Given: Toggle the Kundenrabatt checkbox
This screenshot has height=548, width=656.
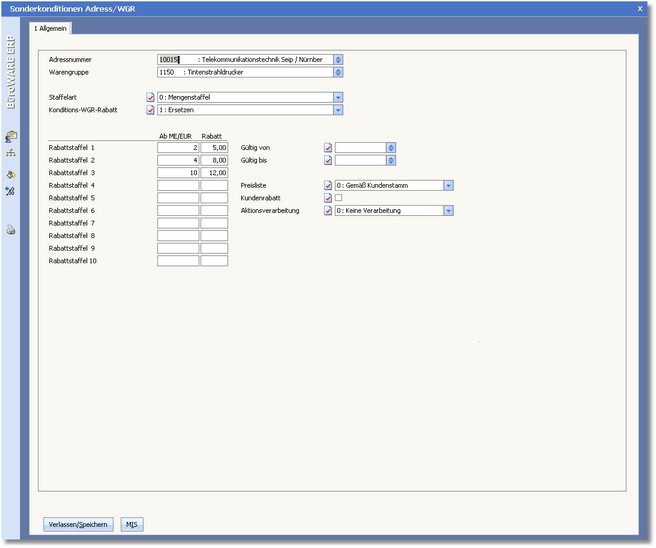Looking at the screenshot, I should click(339, 198).
